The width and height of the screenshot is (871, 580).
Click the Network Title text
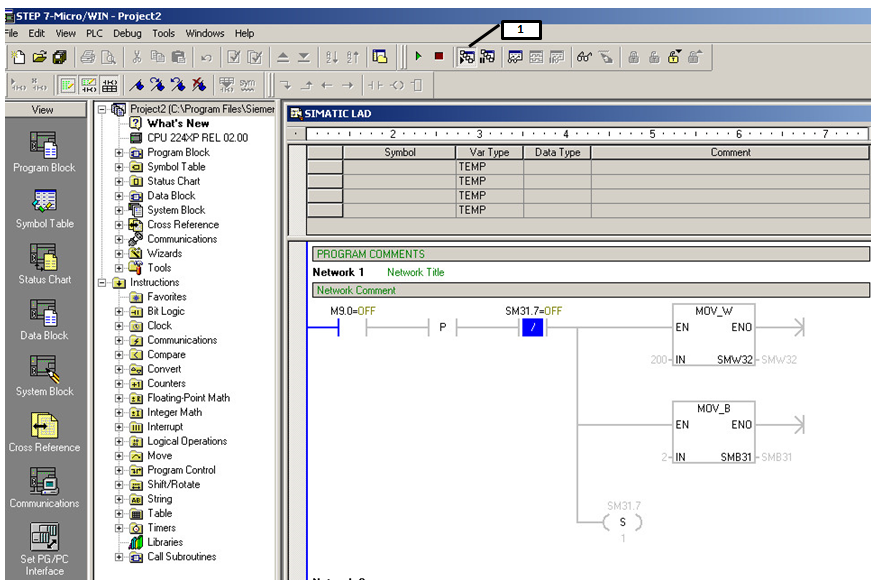(x=415, y=272)
